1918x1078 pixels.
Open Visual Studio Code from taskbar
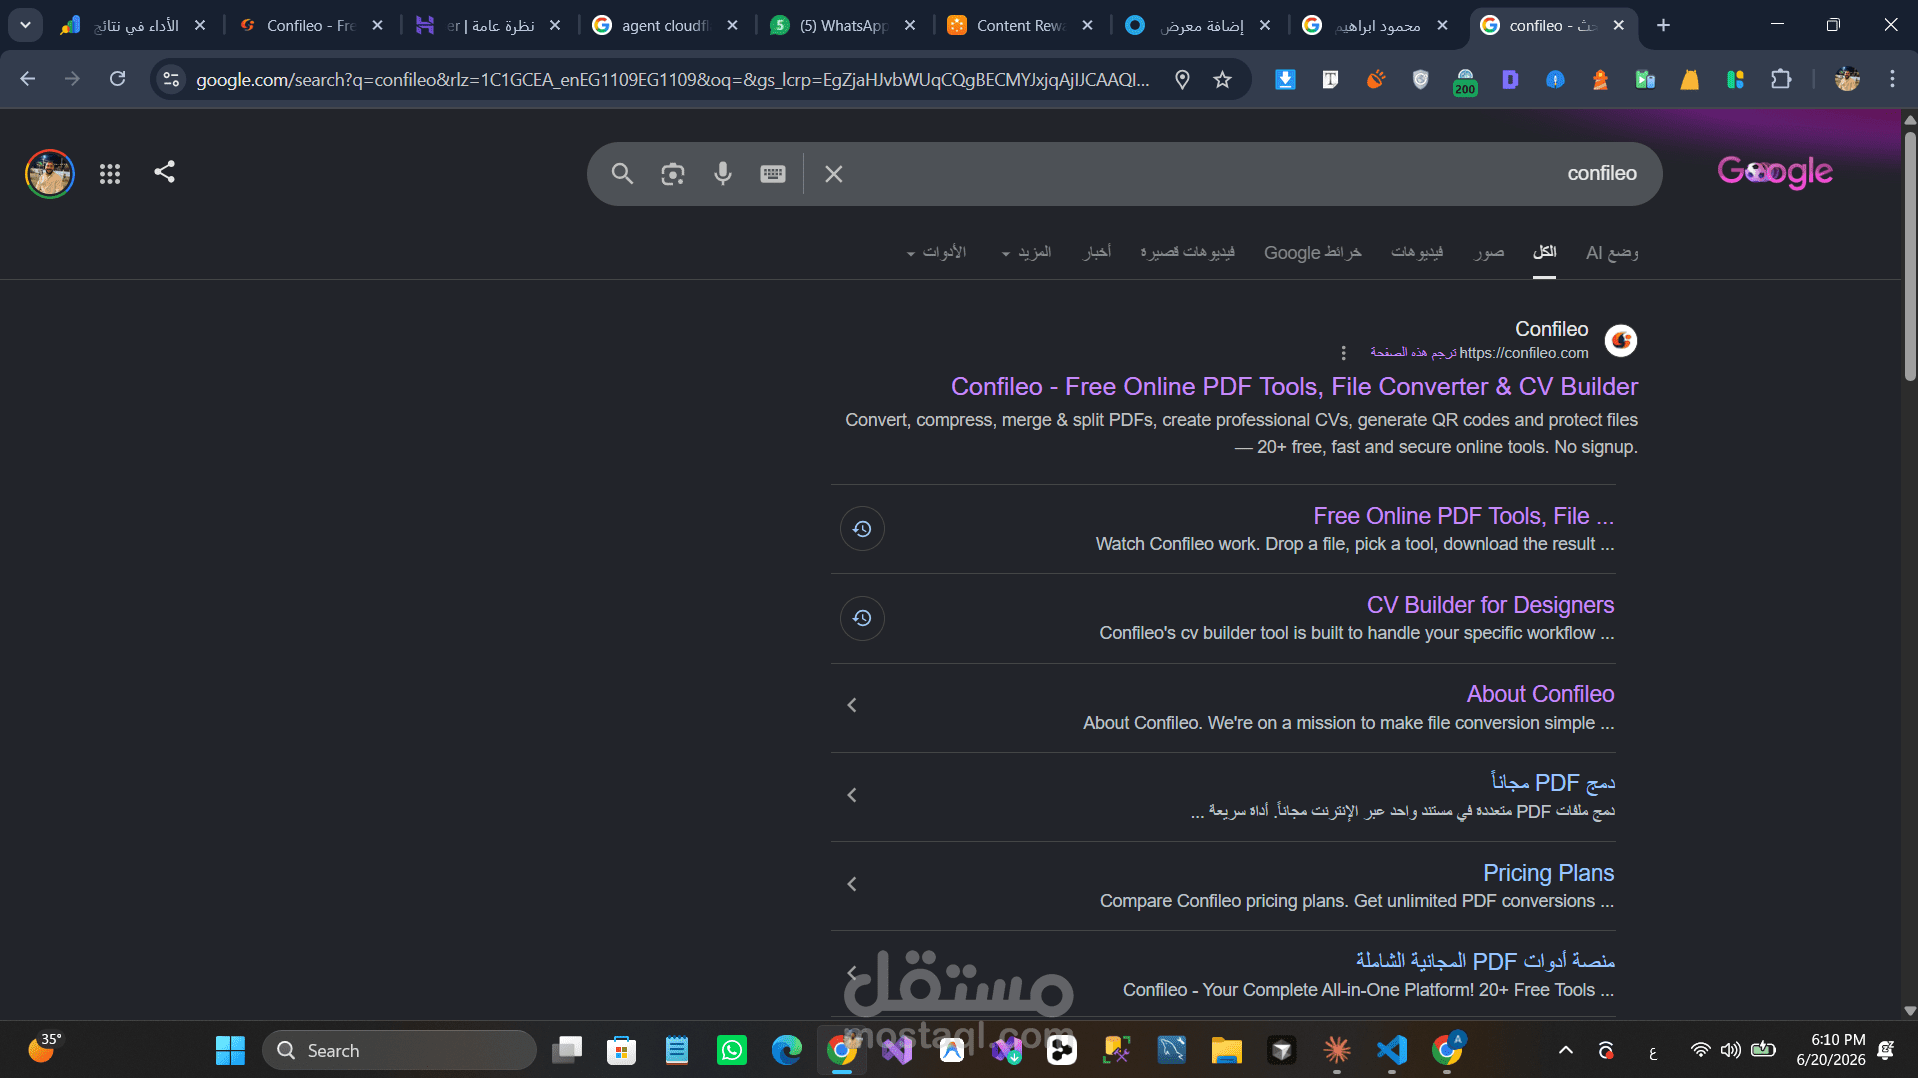tap(1391, 1050)
